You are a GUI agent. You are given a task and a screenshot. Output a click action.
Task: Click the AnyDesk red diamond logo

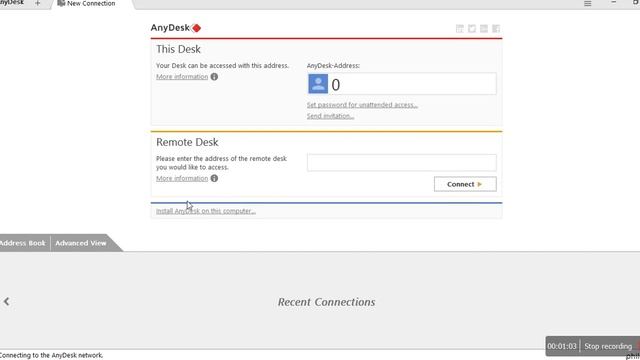196,28
